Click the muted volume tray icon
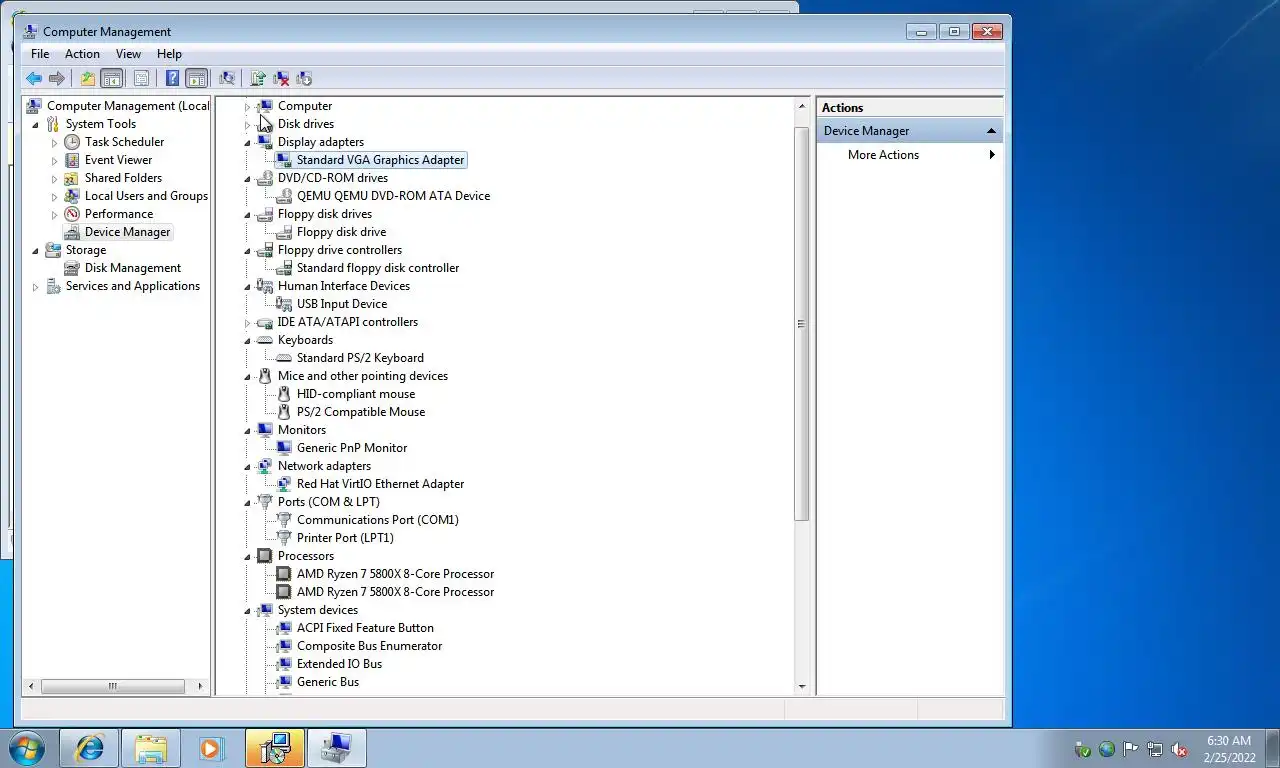Viewport: 1280px width, 768px height. [x=1179, y=749]
